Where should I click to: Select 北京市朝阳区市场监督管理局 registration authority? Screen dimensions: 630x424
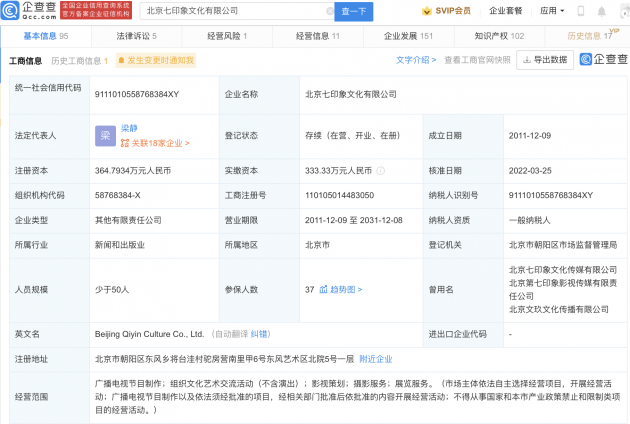(563, 245)
